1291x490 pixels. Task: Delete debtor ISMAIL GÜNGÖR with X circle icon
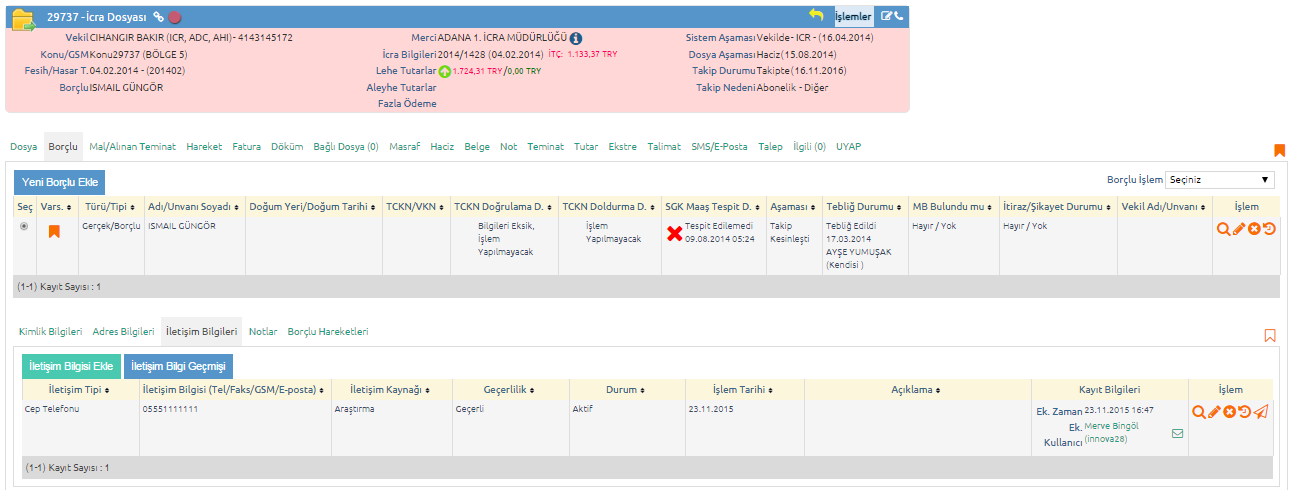(x=1254, y=229)
